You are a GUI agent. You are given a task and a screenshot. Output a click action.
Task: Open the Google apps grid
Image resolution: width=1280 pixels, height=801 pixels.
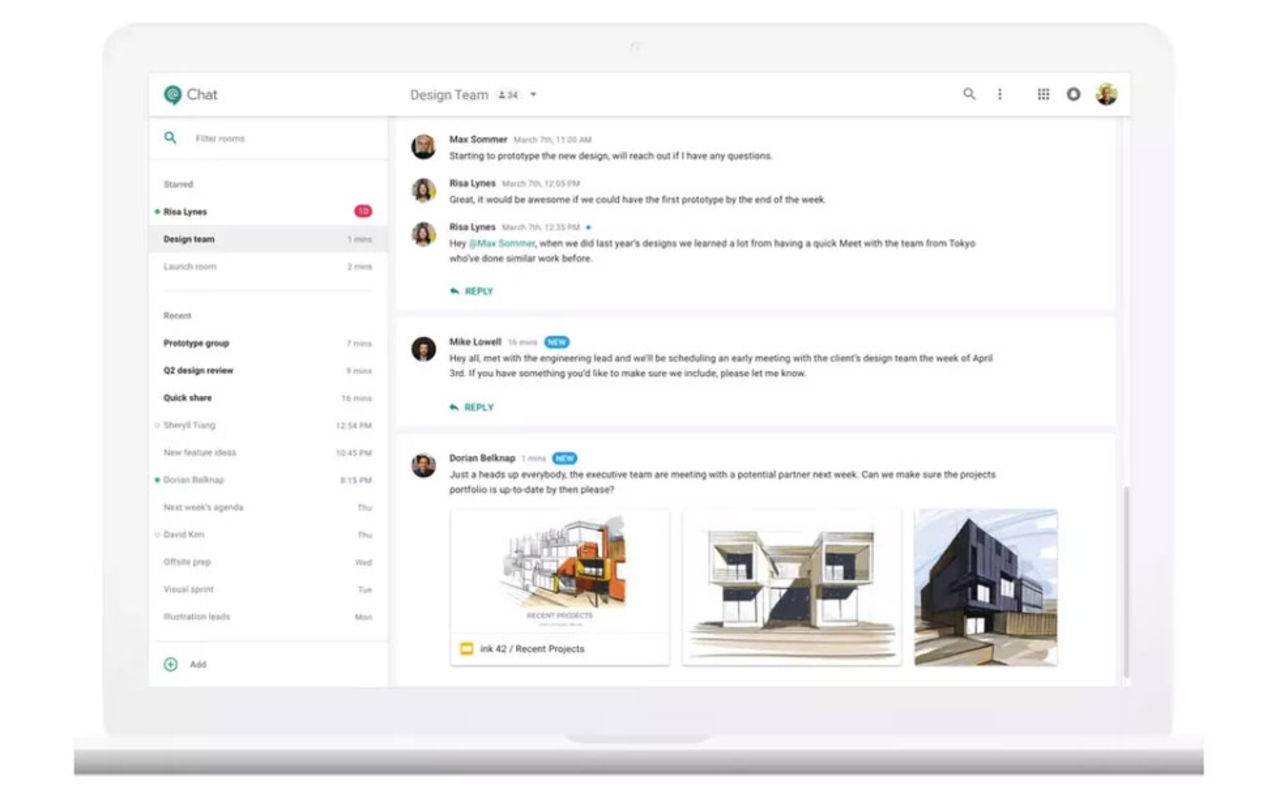[1043, 93]
